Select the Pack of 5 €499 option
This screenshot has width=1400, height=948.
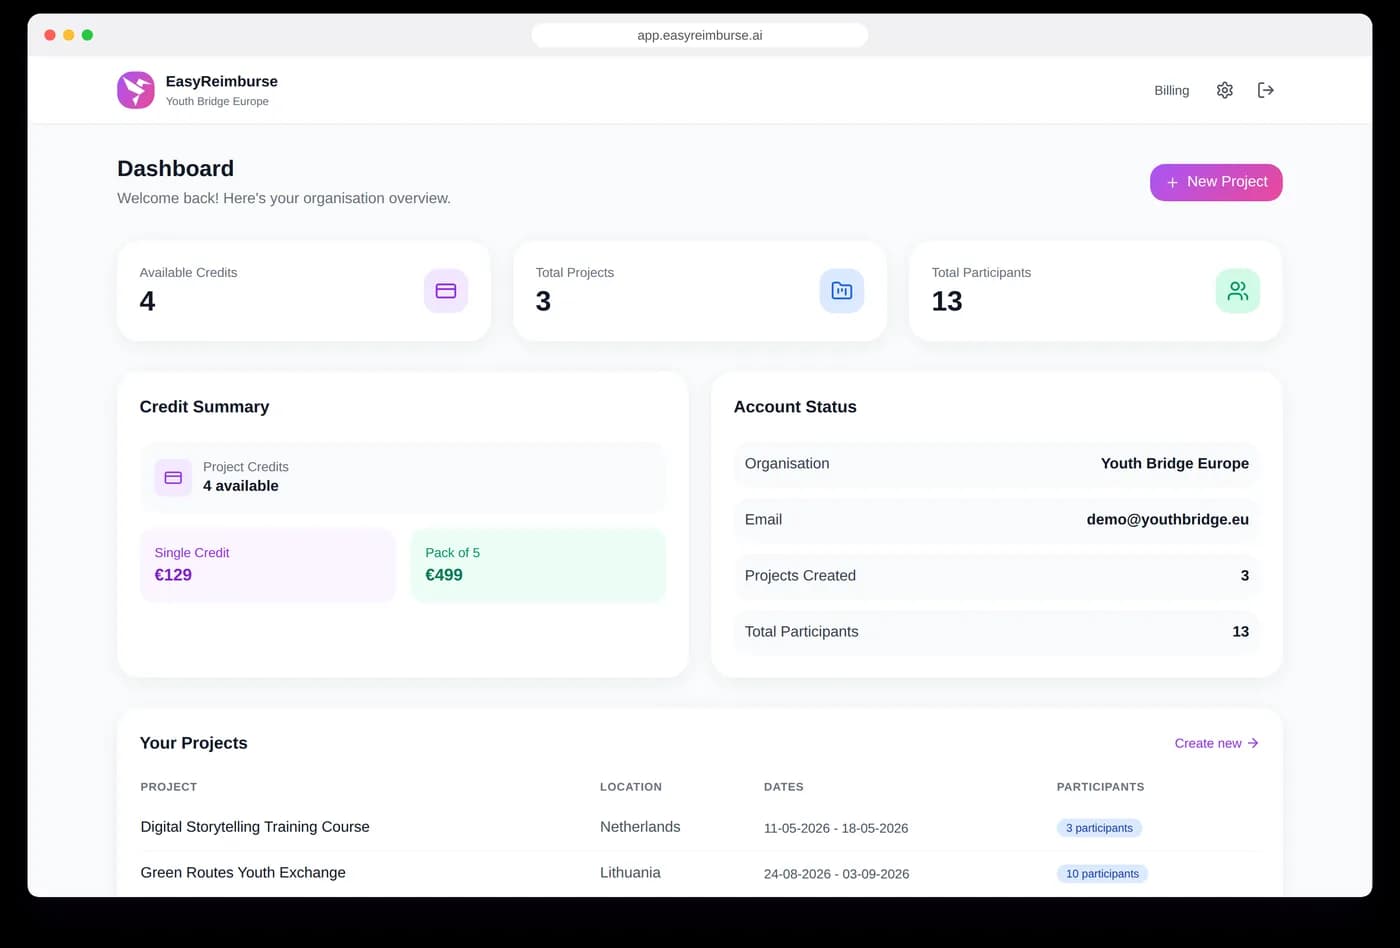pos(538,565)
